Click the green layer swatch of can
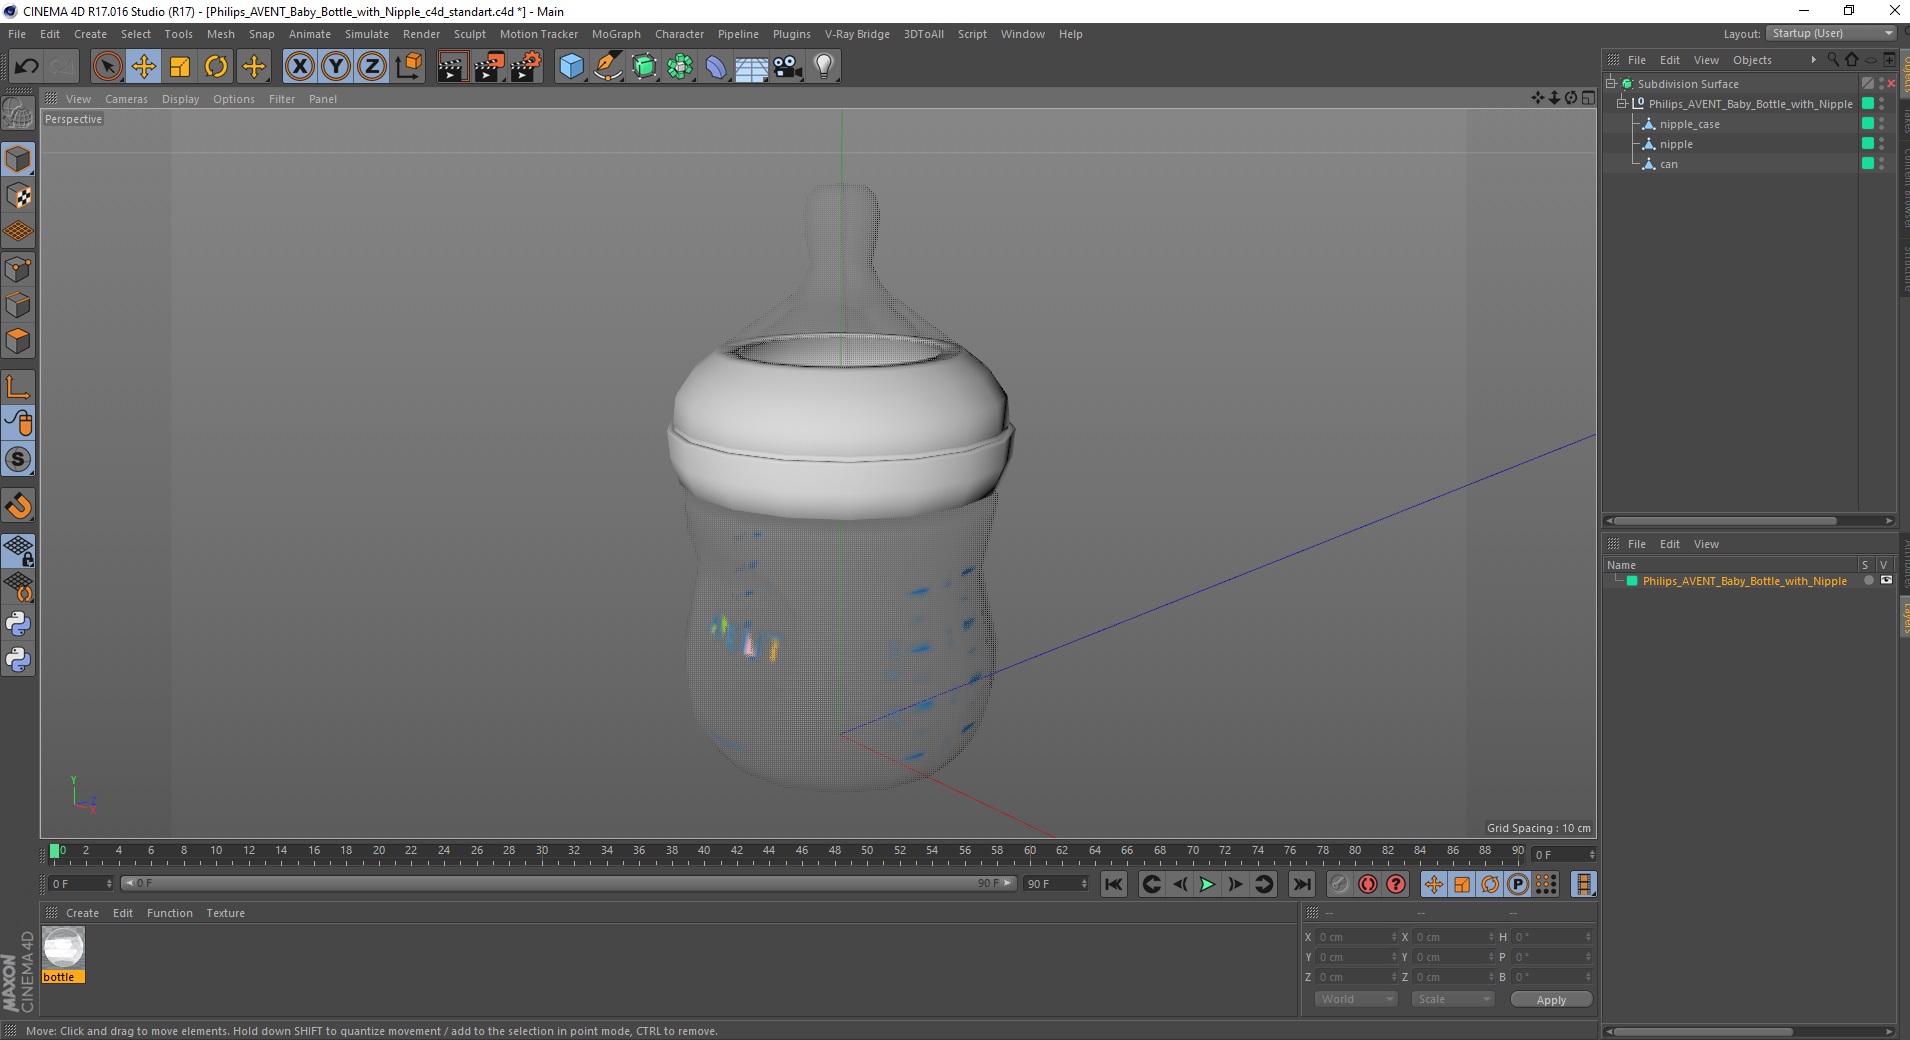 pyautogui.click(x=1867, y=164)
